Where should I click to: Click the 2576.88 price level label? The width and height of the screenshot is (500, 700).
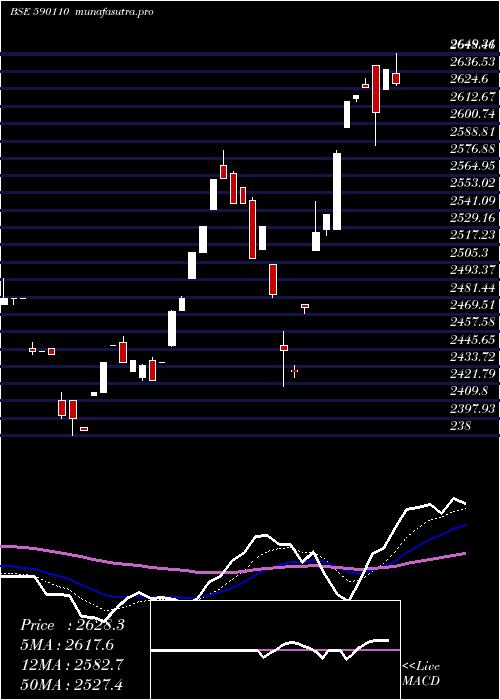coord(472,149)
